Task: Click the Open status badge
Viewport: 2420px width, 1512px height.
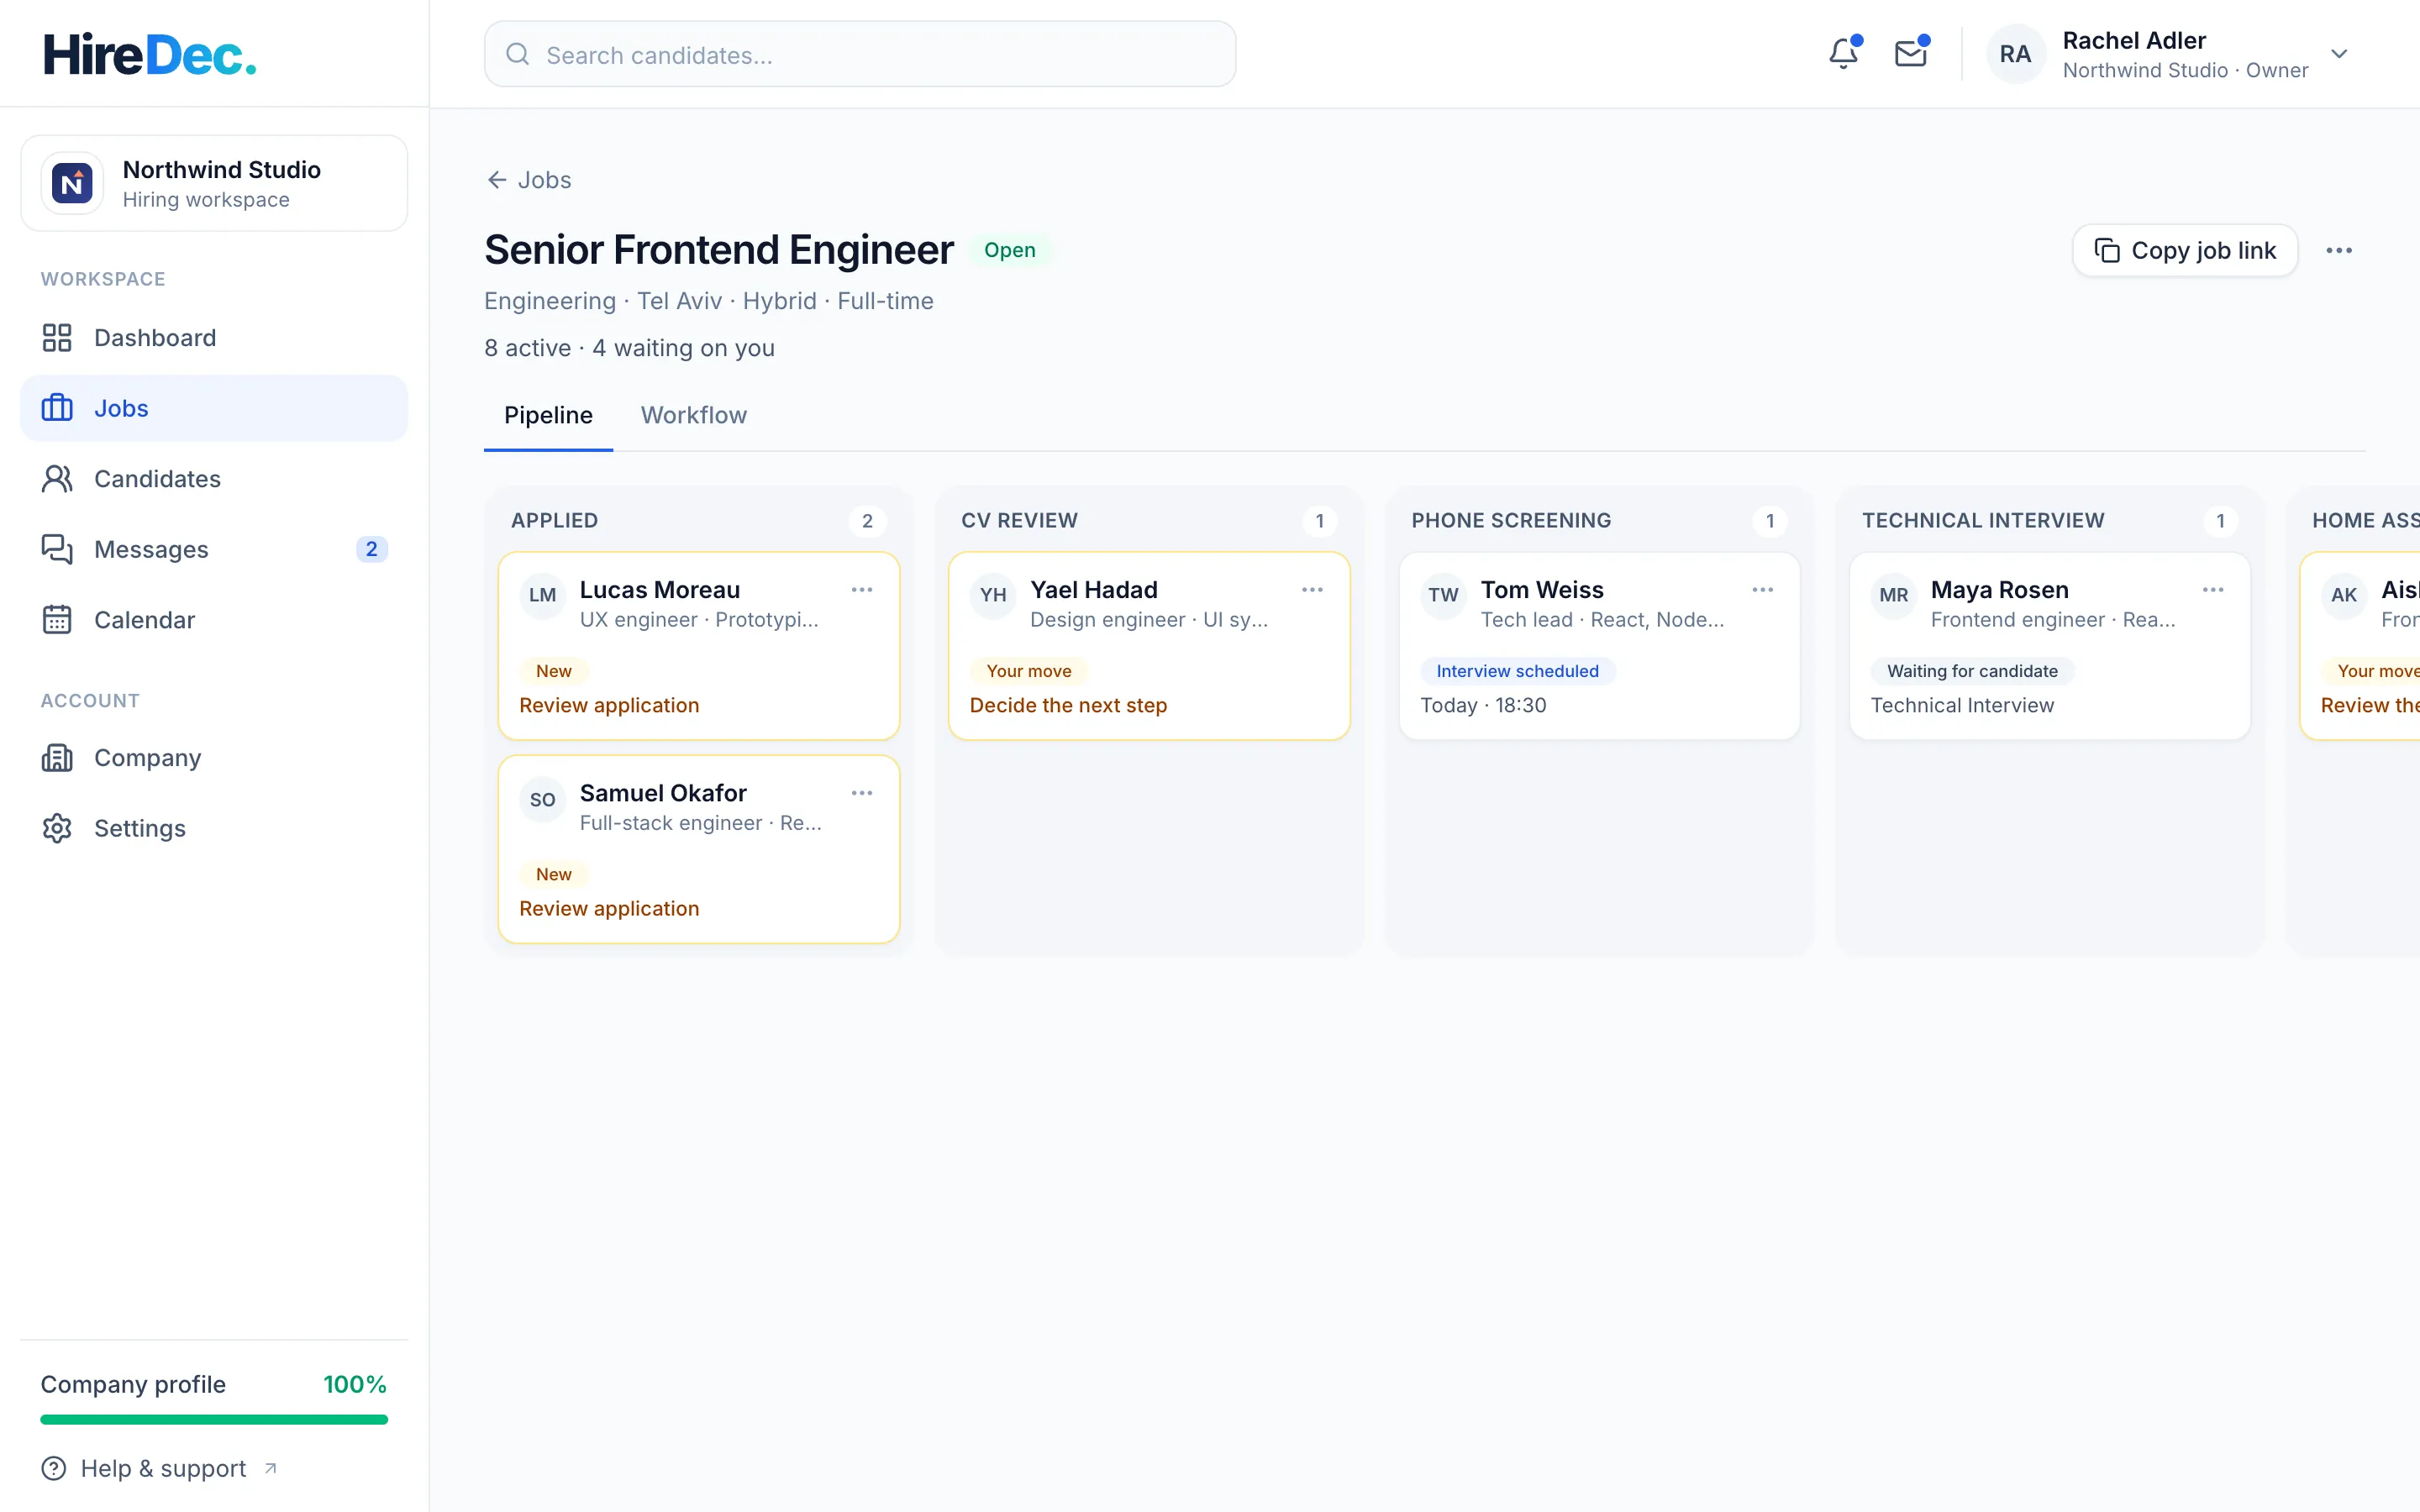Action: [x=1009, y=250]
